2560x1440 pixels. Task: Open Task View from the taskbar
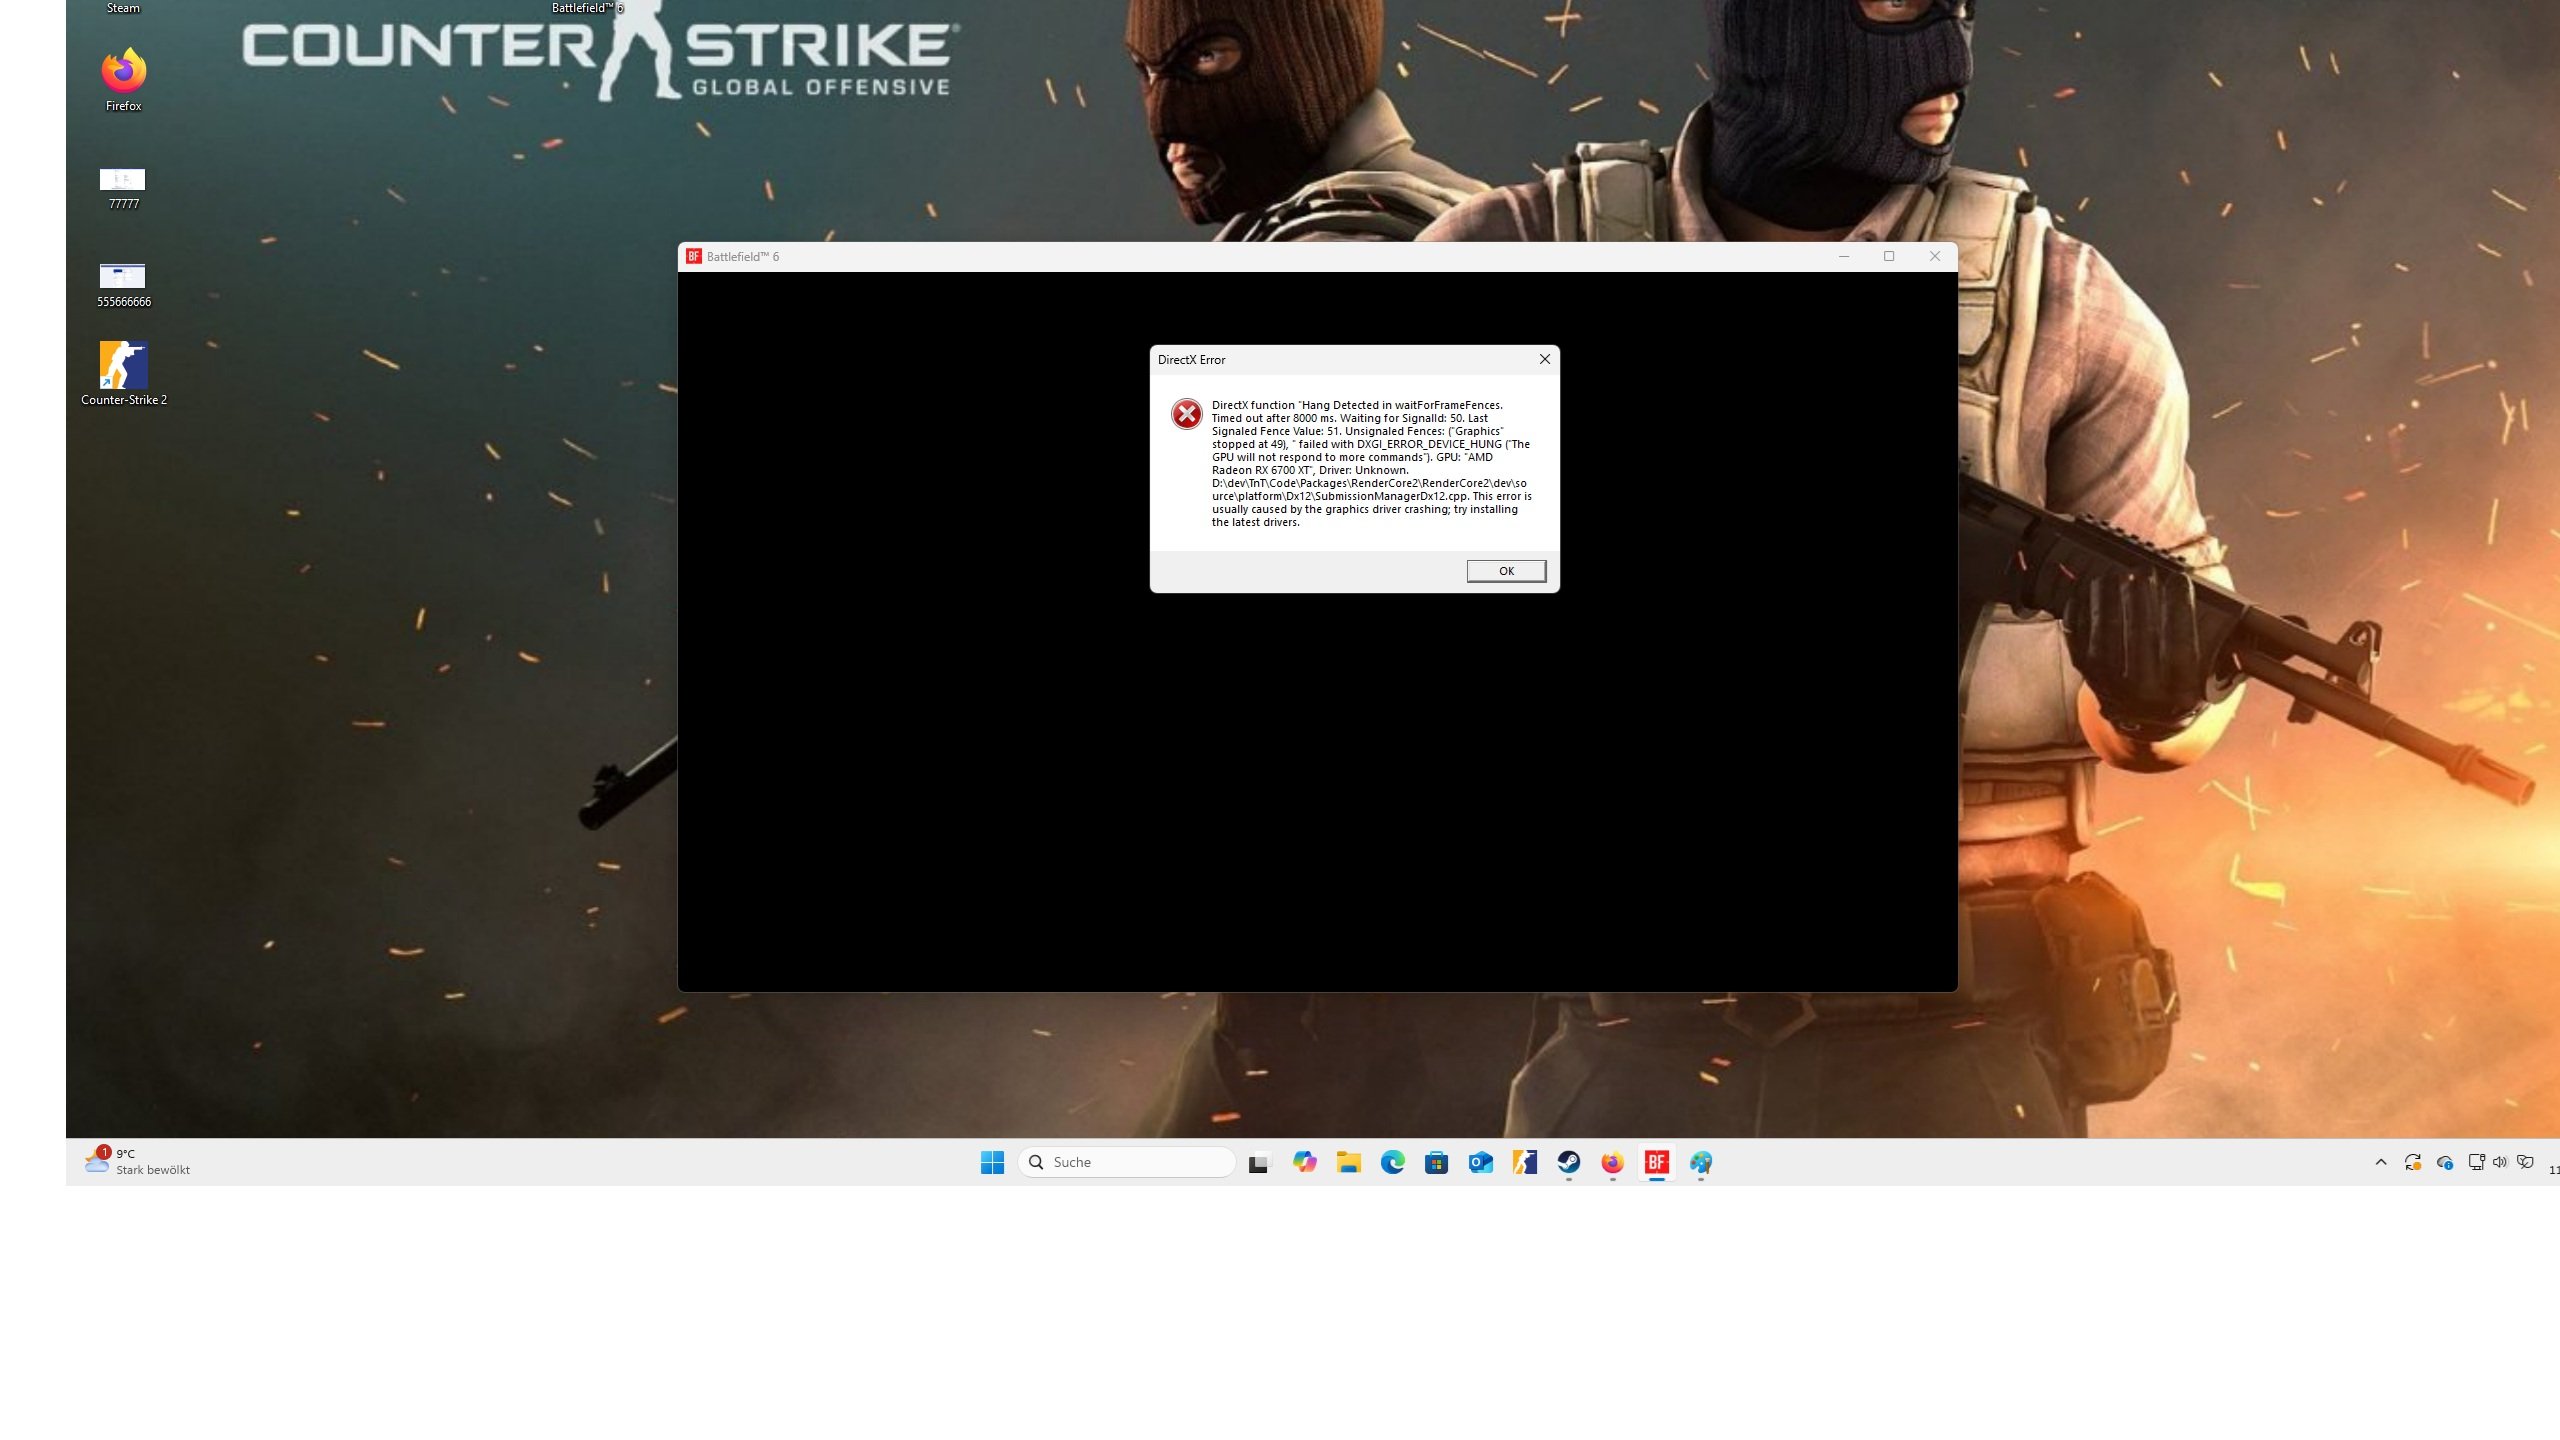pos(1259,1162)
